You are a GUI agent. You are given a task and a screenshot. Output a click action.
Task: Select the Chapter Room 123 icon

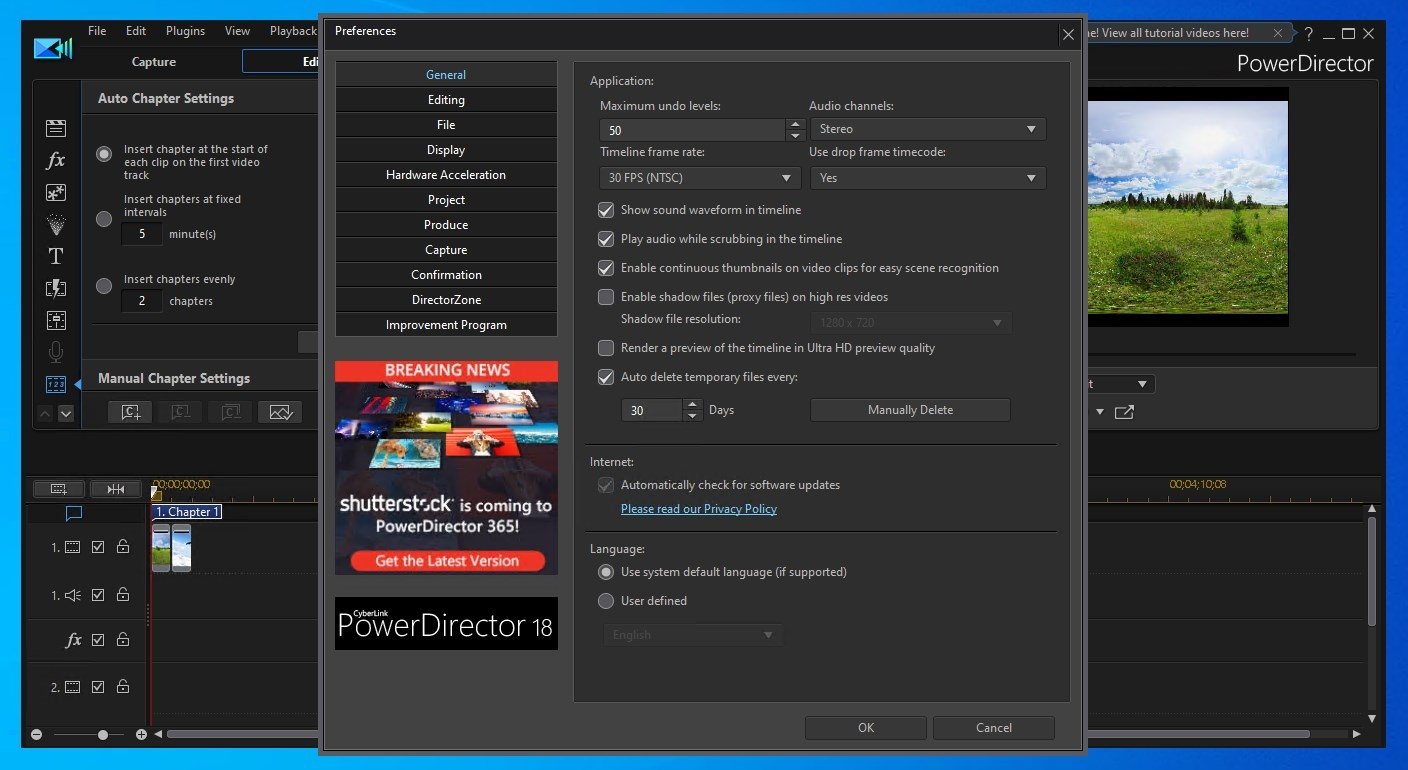click(x=56, y=384)
